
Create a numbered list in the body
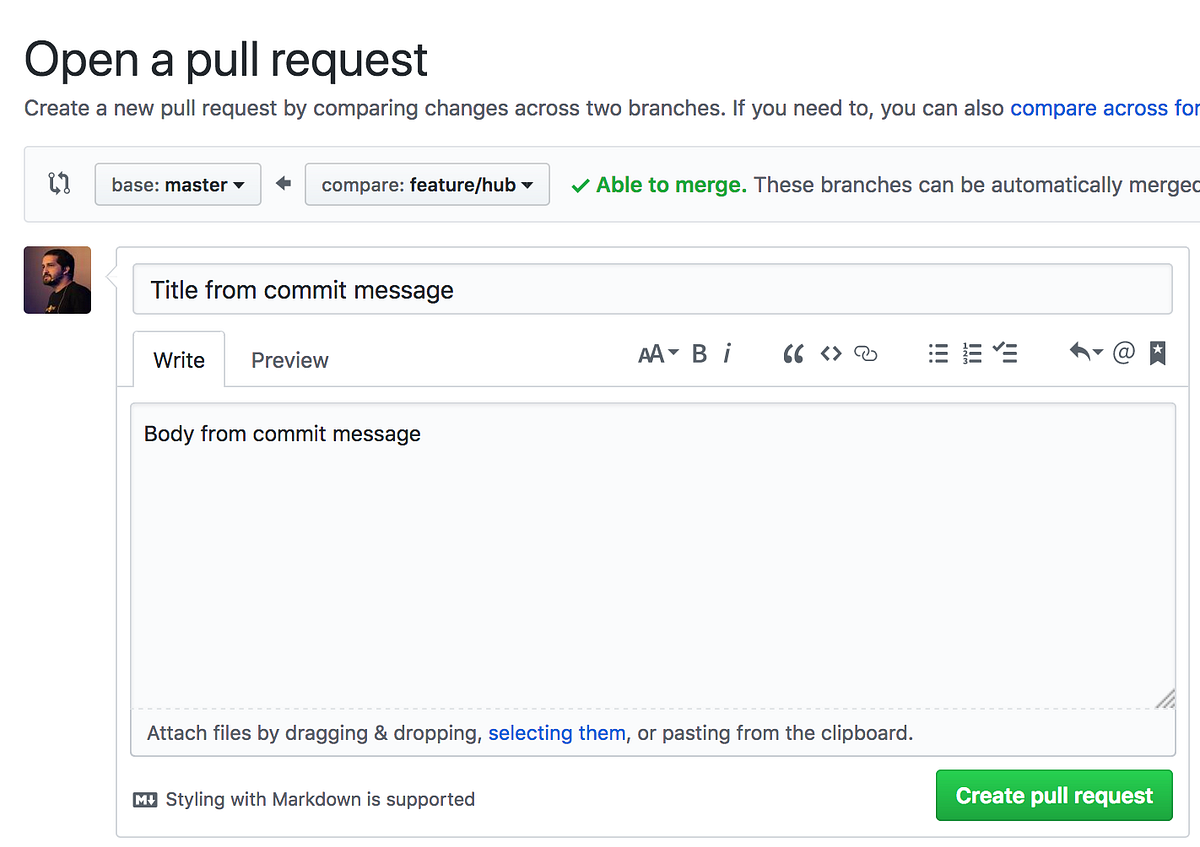point(971,353)
